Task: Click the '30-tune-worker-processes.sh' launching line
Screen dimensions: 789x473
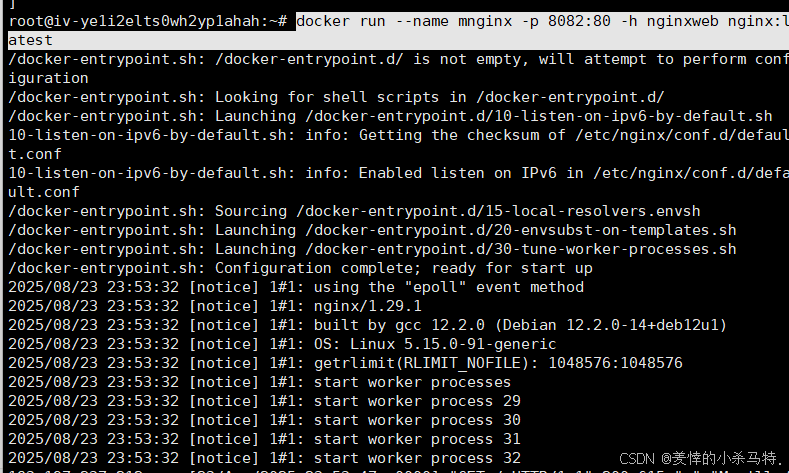Action: click(x=372, y=249)
